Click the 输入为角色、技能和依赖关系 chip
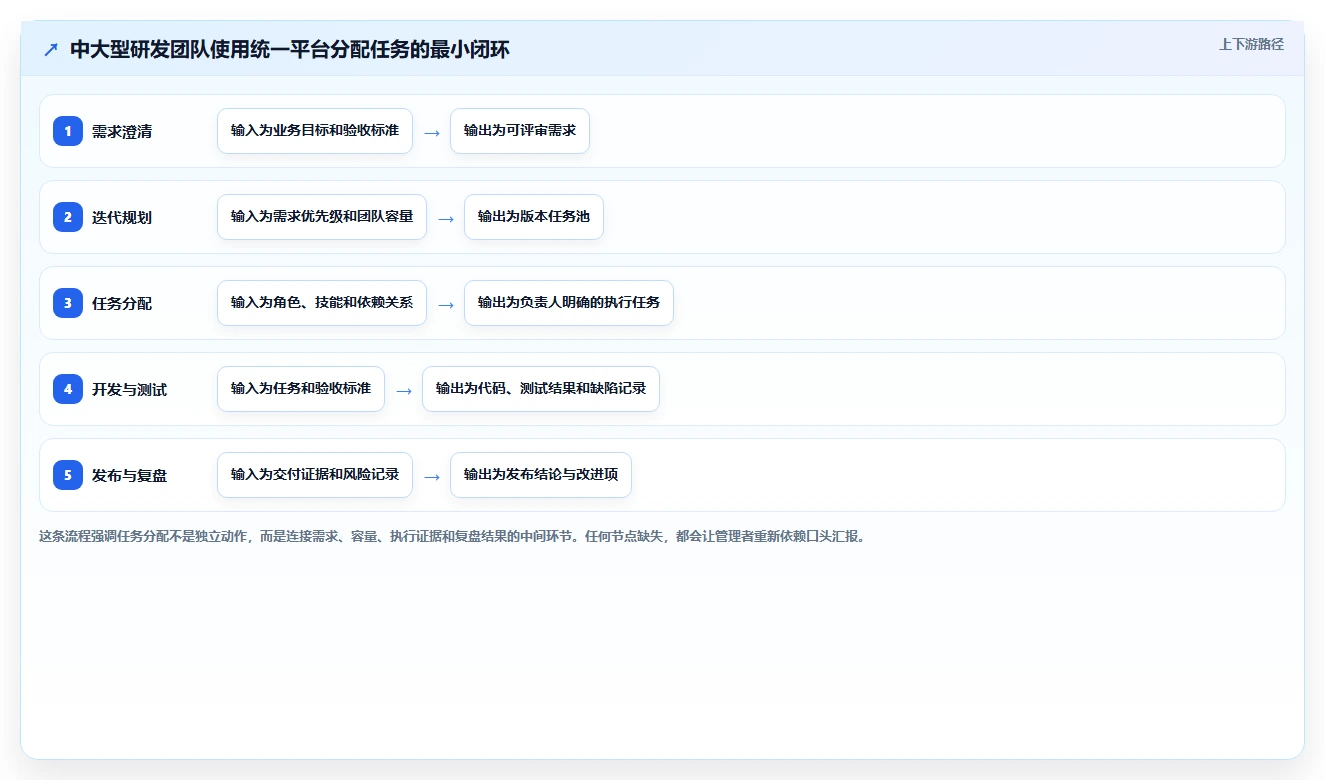The image size is (1325, 780). (x=322, y=303)
